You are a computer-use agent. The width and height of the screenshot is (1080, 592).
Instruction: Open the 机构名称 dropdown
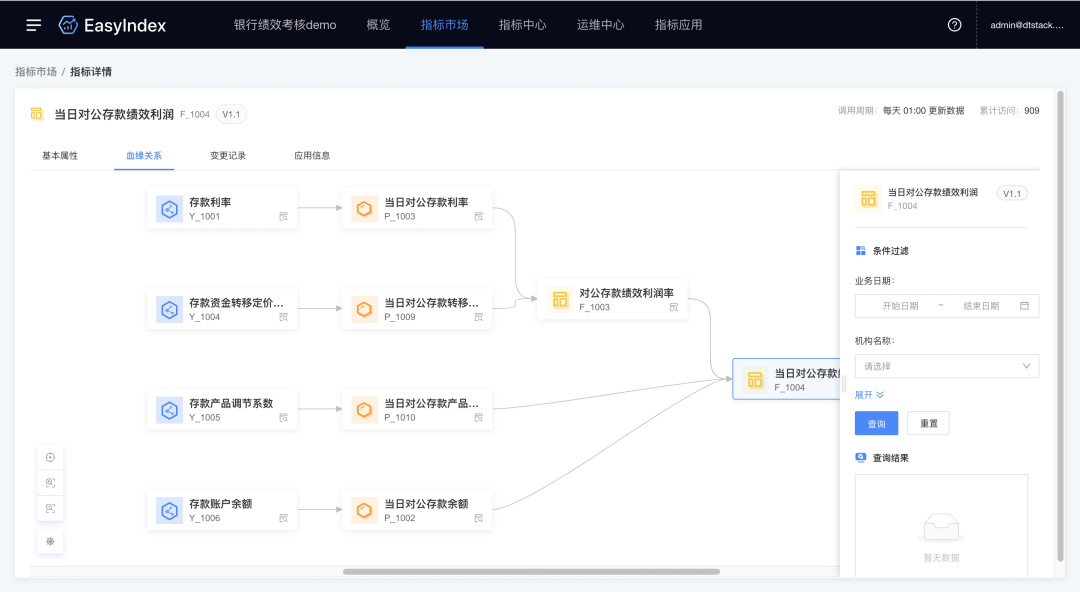(946, 366)
